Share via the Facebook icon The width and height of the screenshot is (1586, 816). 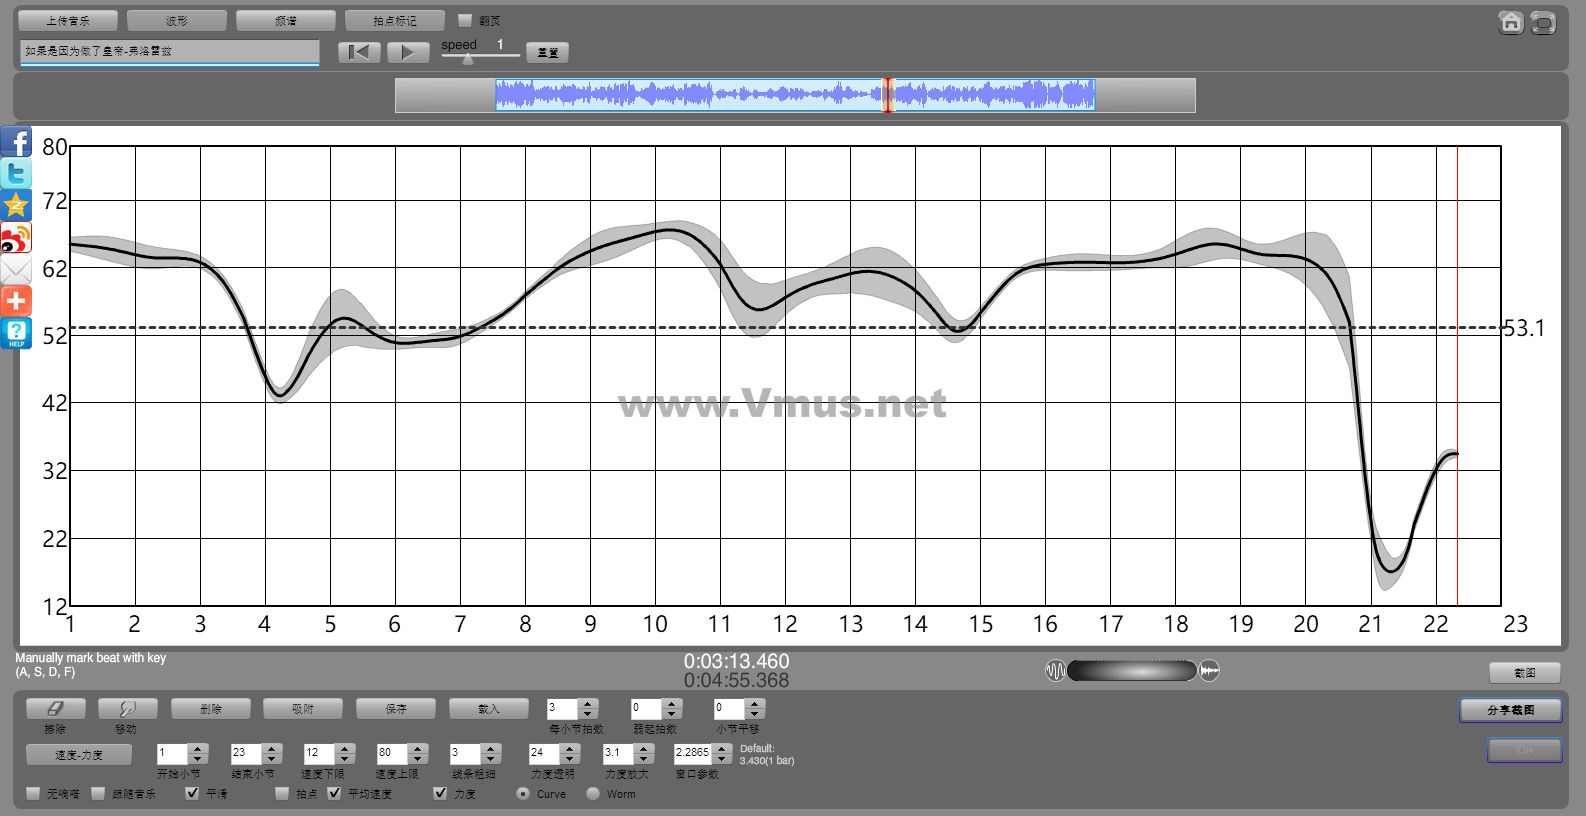16,142
